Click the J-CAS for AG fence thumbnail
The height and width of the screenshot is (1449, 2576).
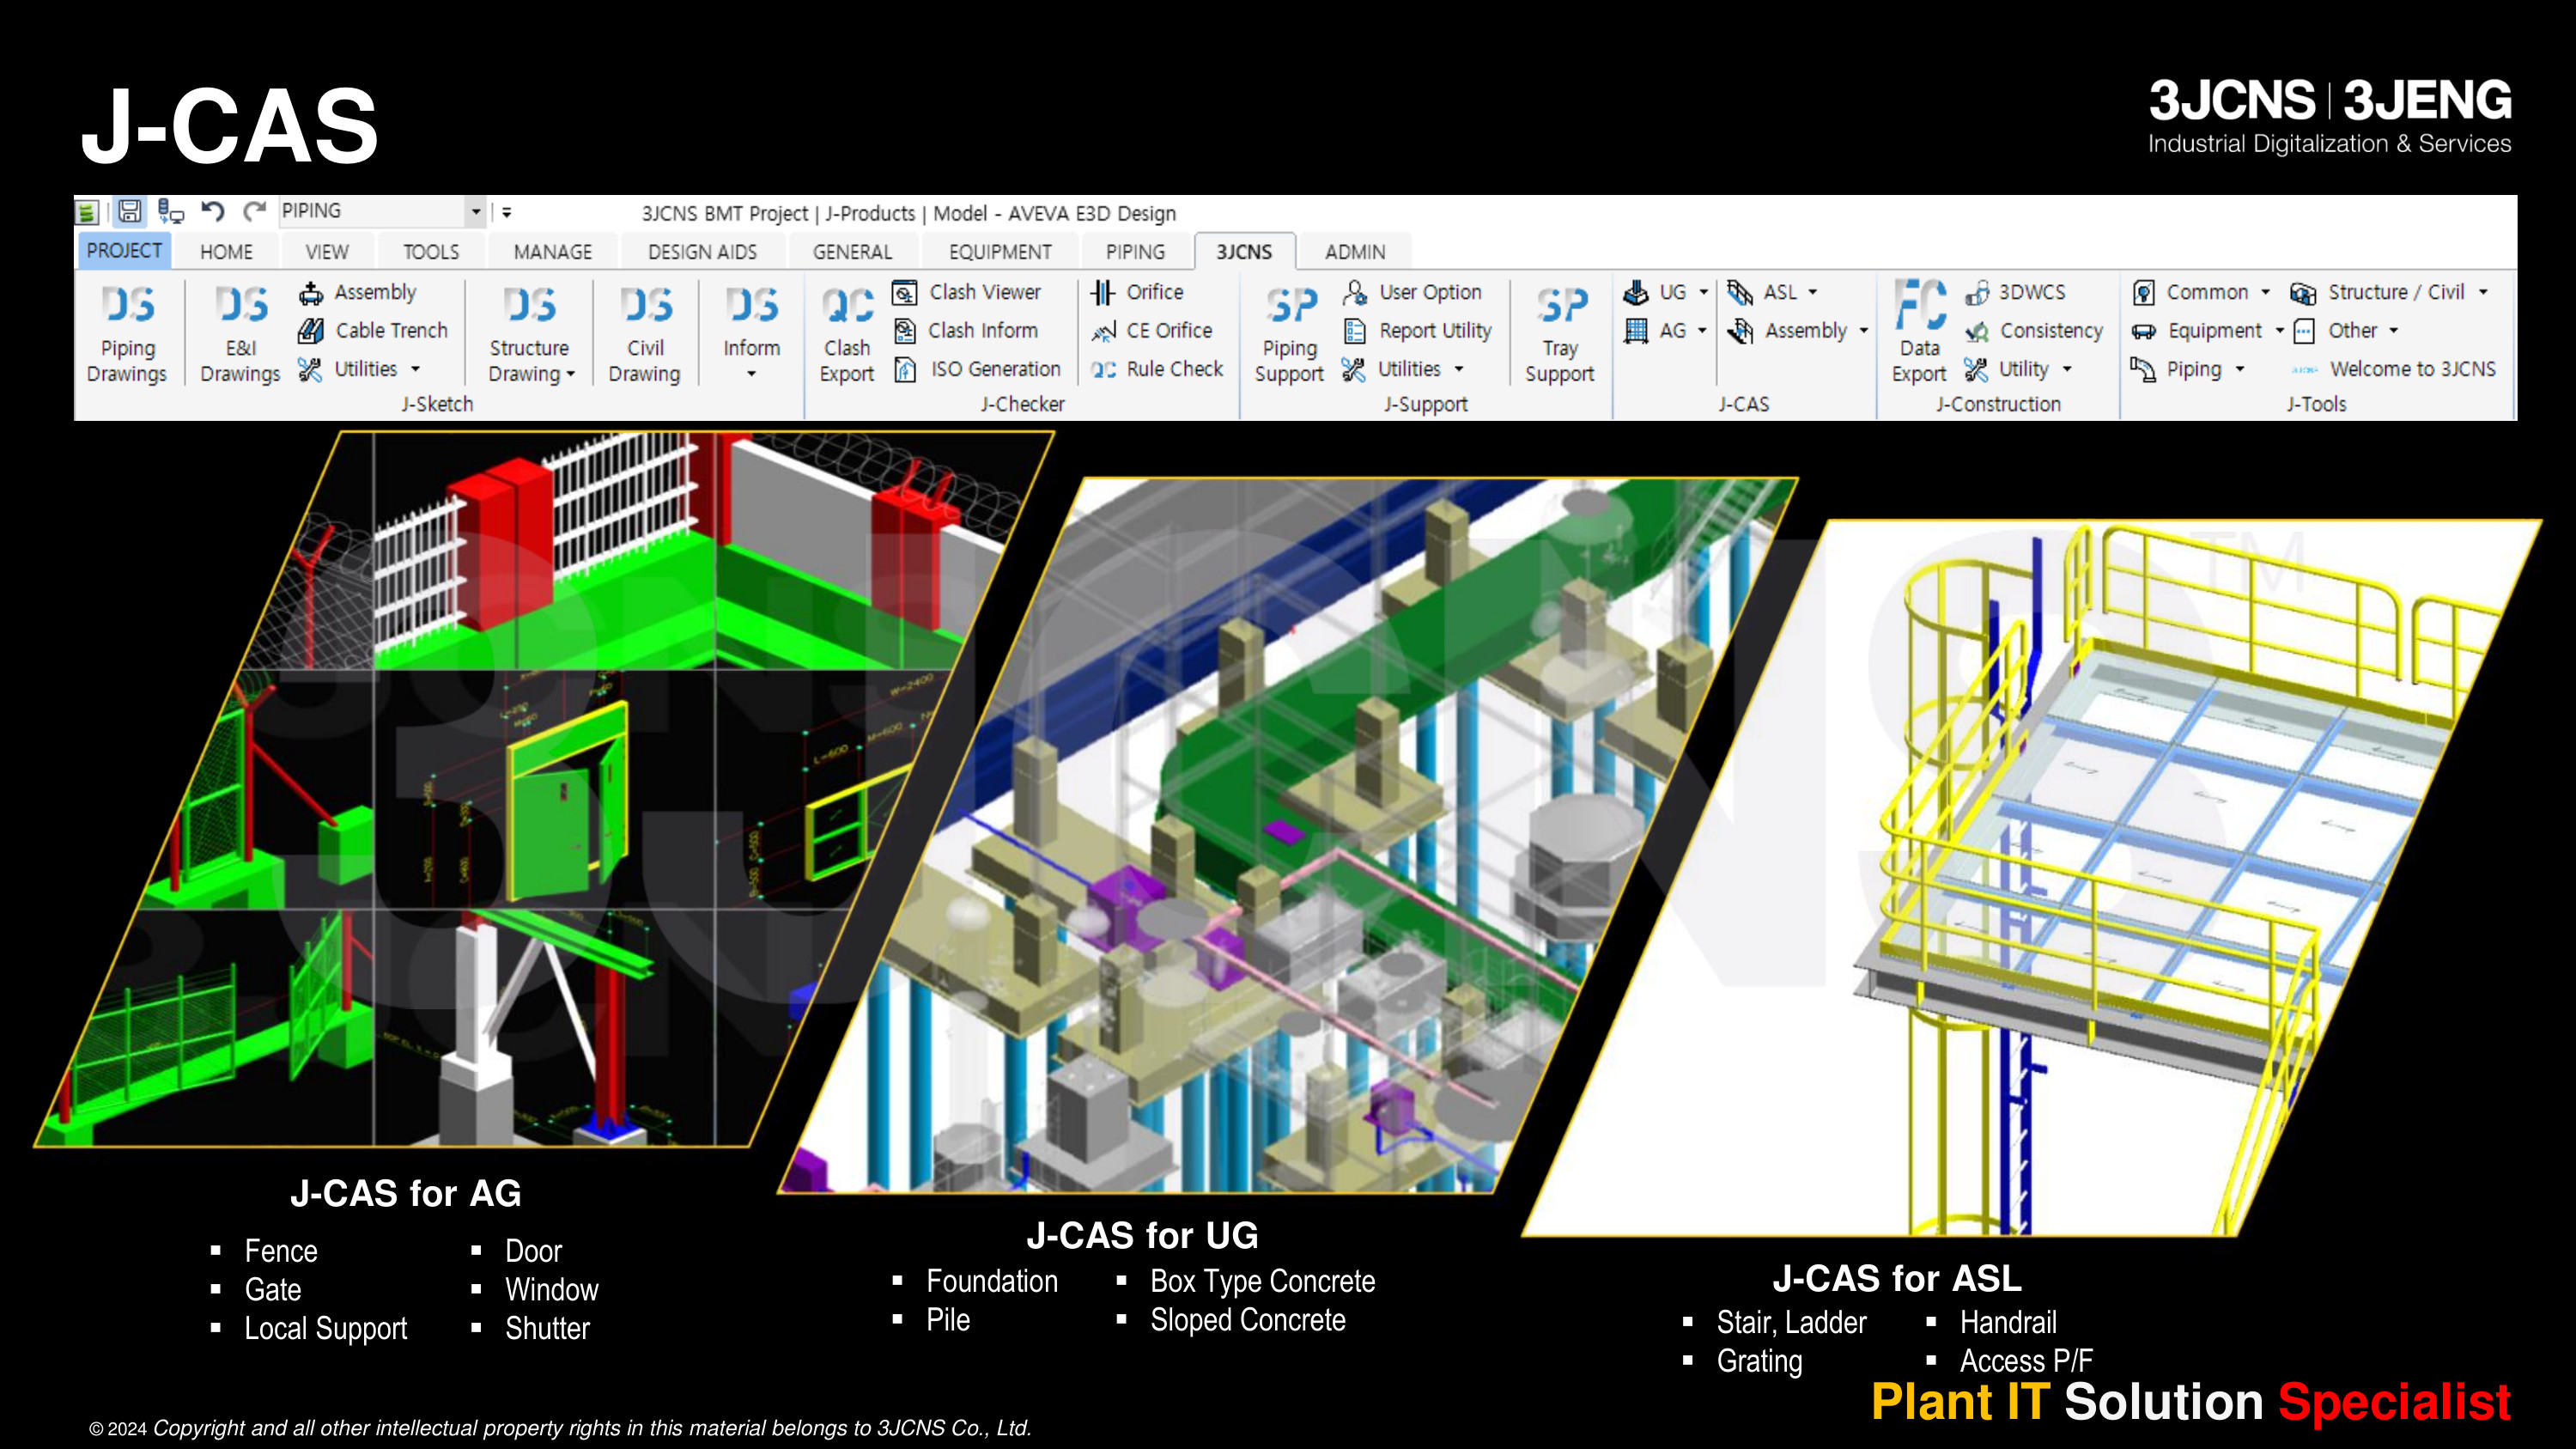545,788
